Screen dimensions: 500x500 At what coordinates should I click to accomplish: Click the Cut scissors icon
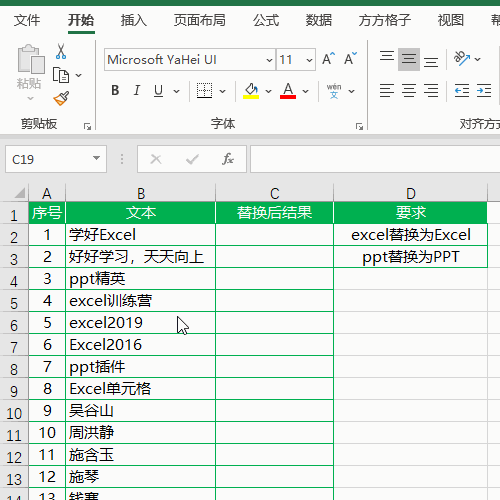point(61,51)
